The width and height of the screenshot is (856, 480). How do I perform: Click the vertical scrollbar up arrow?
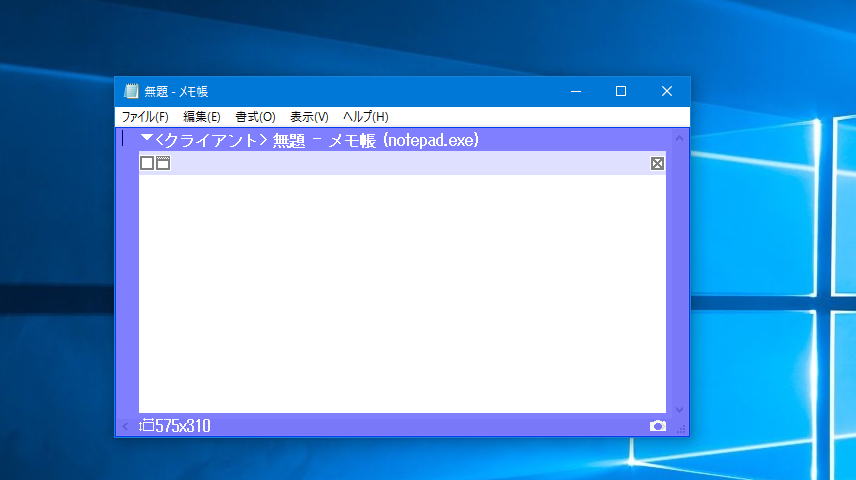pyautogui.click(x=679, y=138)
